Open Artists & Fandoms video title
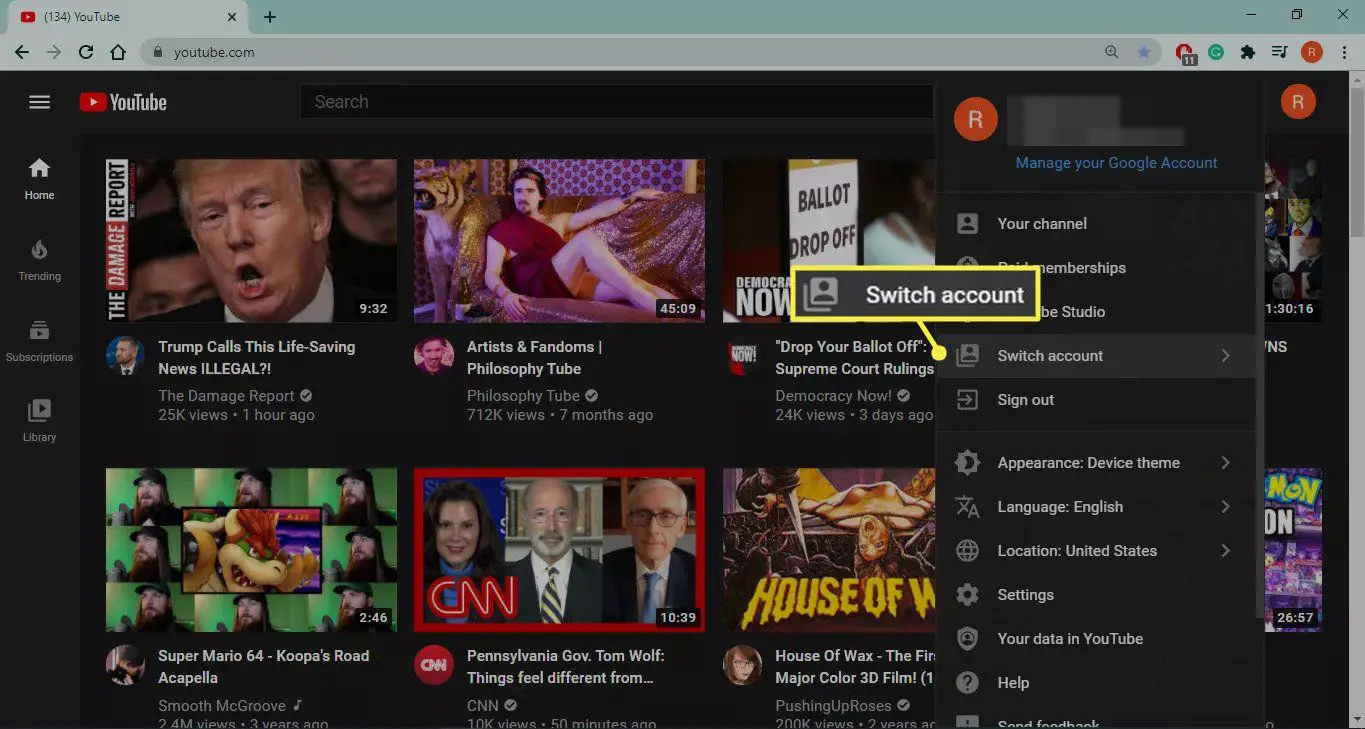 tap(534, 358)
